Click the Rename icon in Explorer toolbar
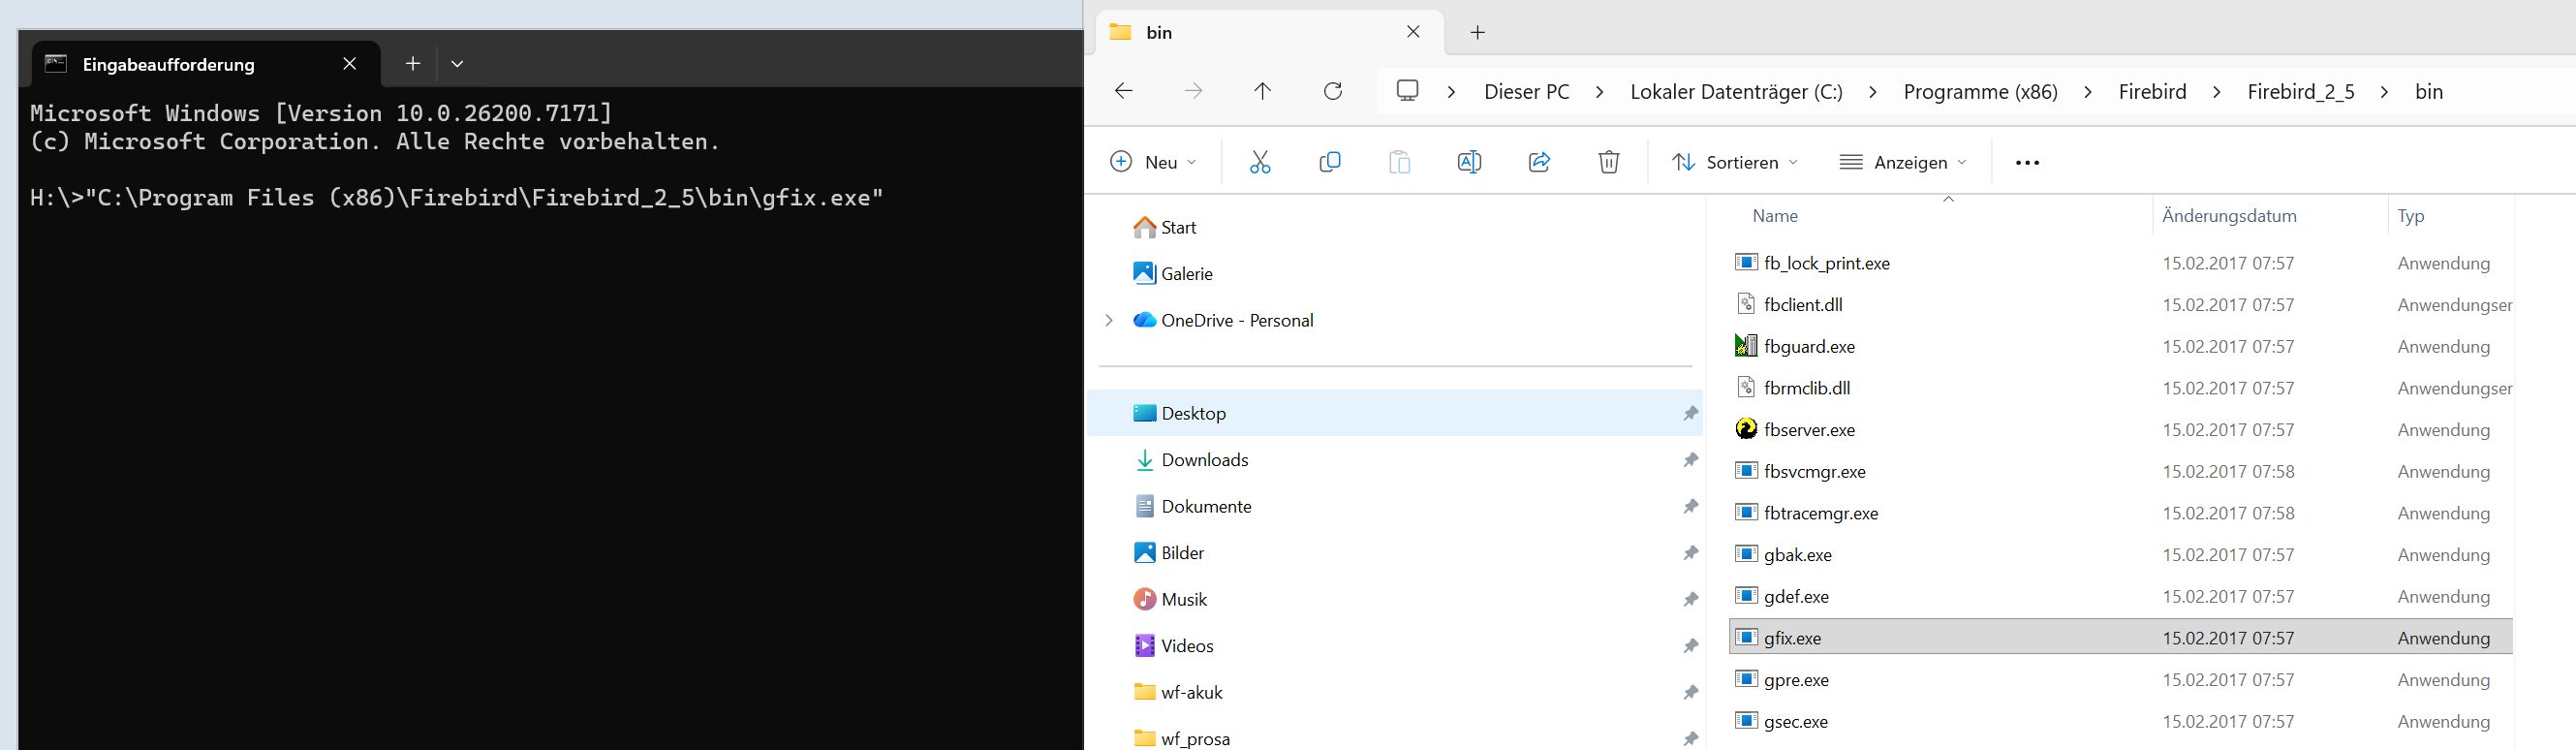2576x750 pixels. click(1469, 162)
